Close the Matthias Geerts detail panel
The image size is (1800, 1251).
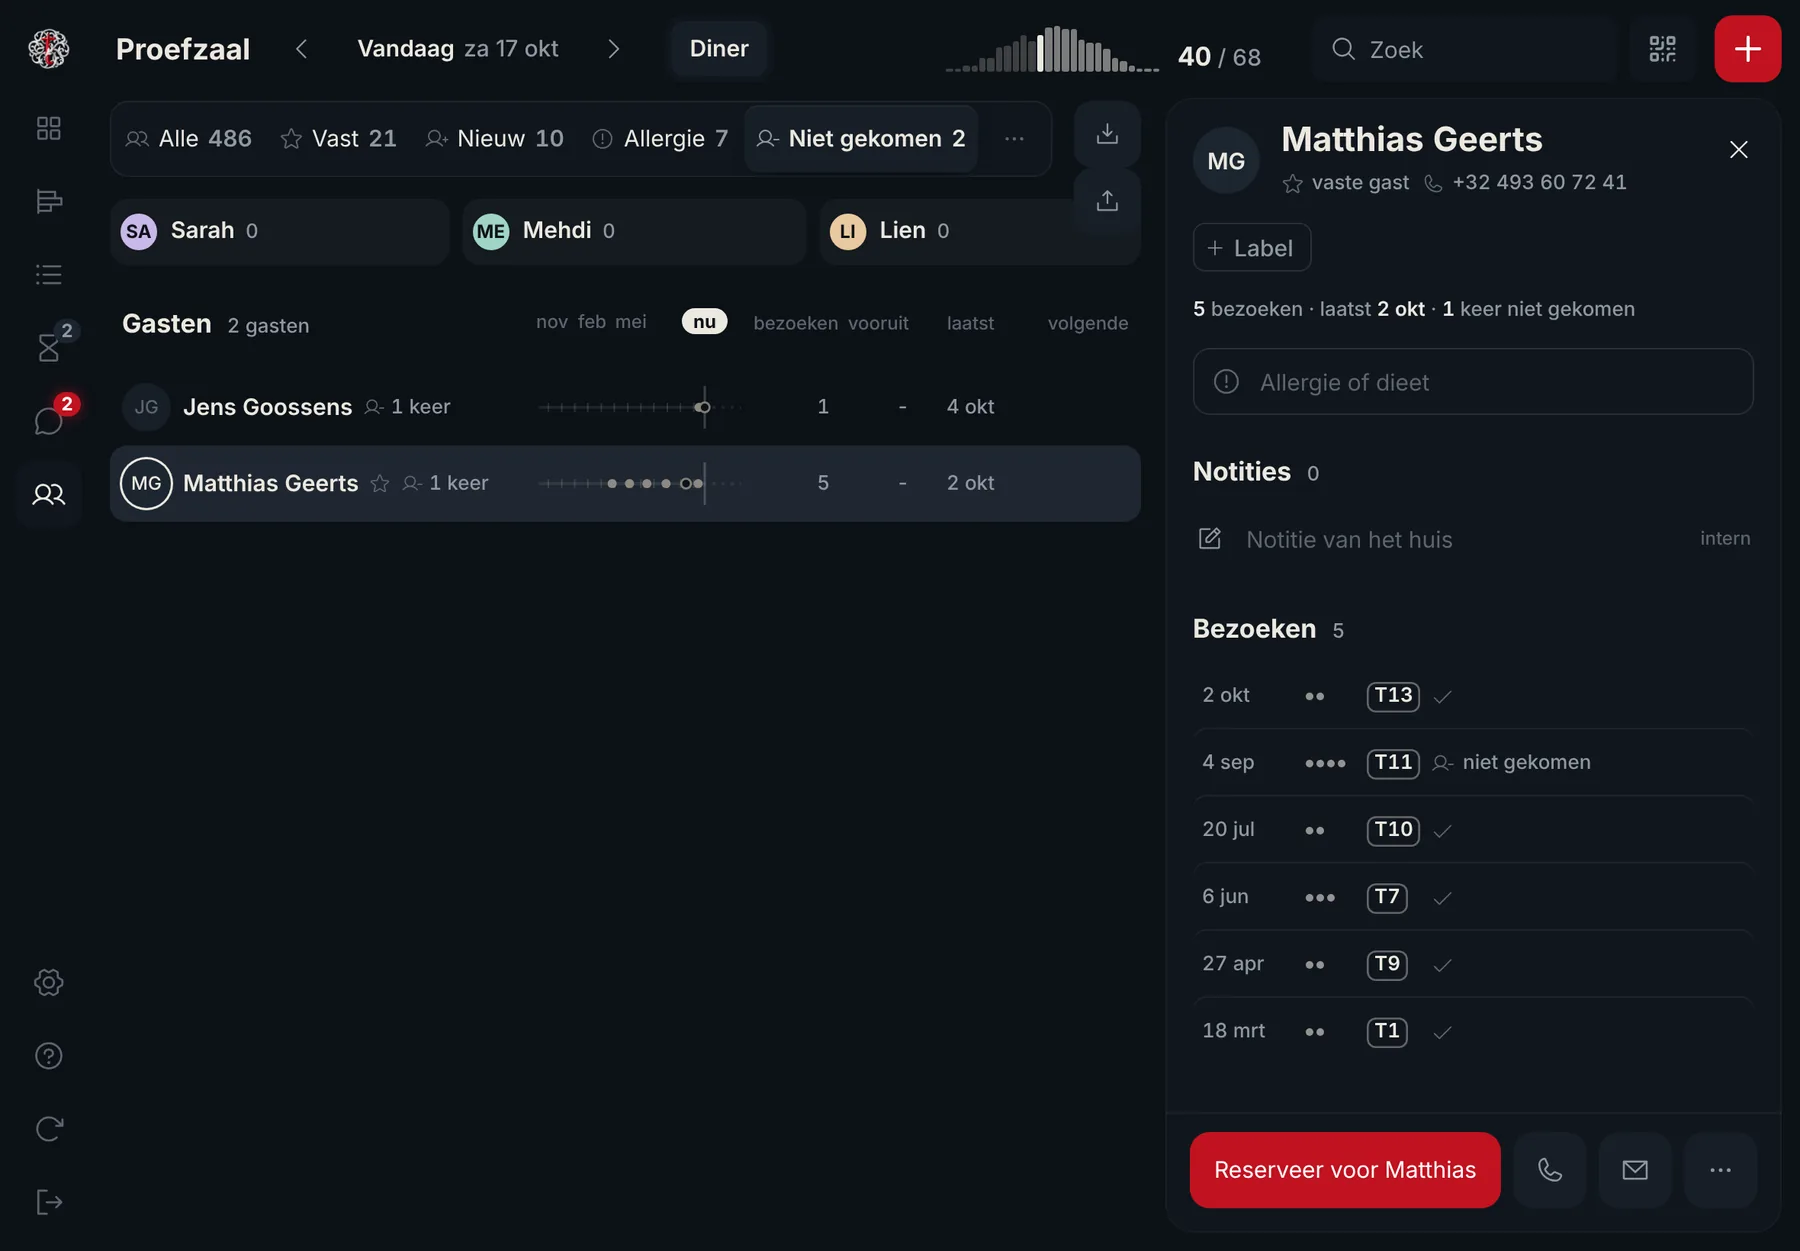click(x=1739, y=149)
